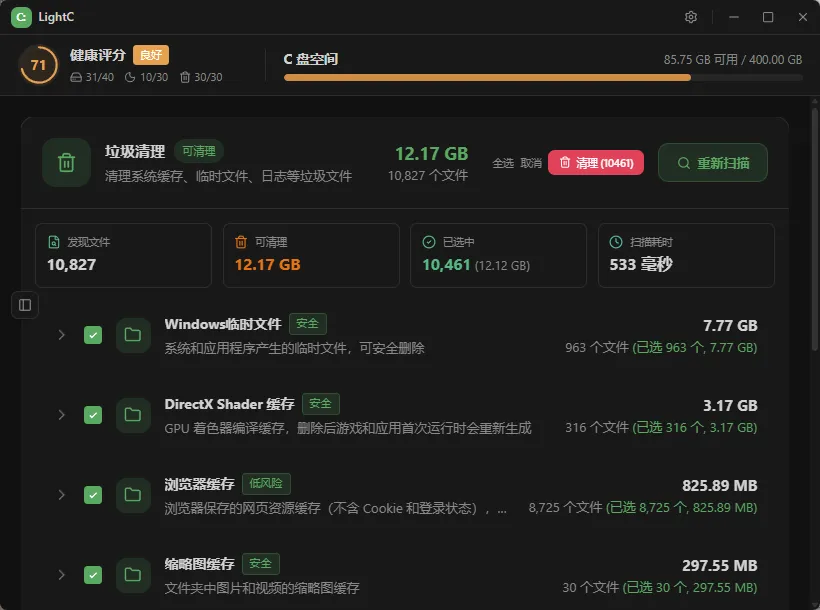Click the C 盘空间 label
The height and width of the screenshot is (610, 820).
click(311, 59)
